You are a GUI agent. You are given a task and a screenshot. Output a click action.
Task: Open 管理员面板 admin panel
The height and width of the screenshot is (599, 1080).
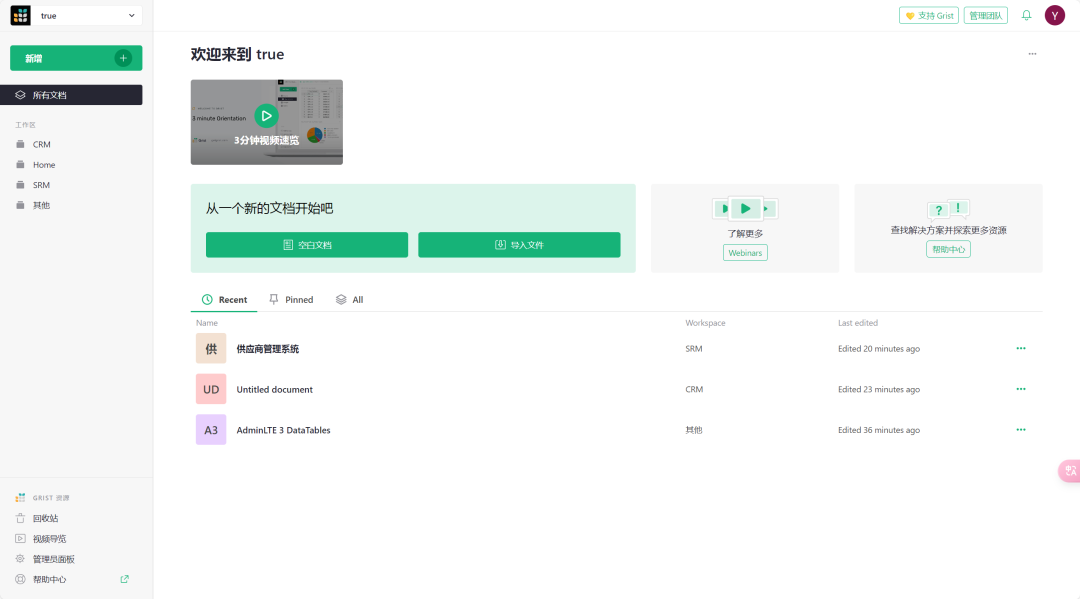point(53,559)
